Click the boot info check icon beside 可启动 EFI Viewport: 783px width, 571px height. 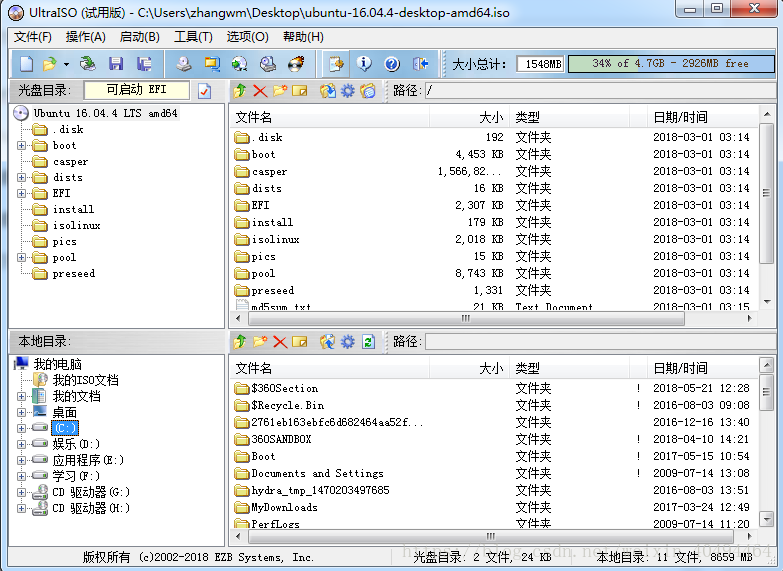205,91
